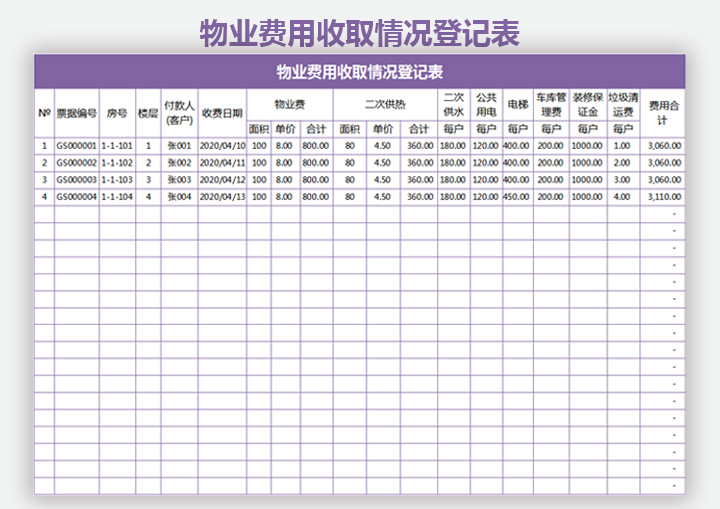Viewport: 720px width, 509px height.
Task: Click room number cell 1-1-101
Action: coord(117,146)
